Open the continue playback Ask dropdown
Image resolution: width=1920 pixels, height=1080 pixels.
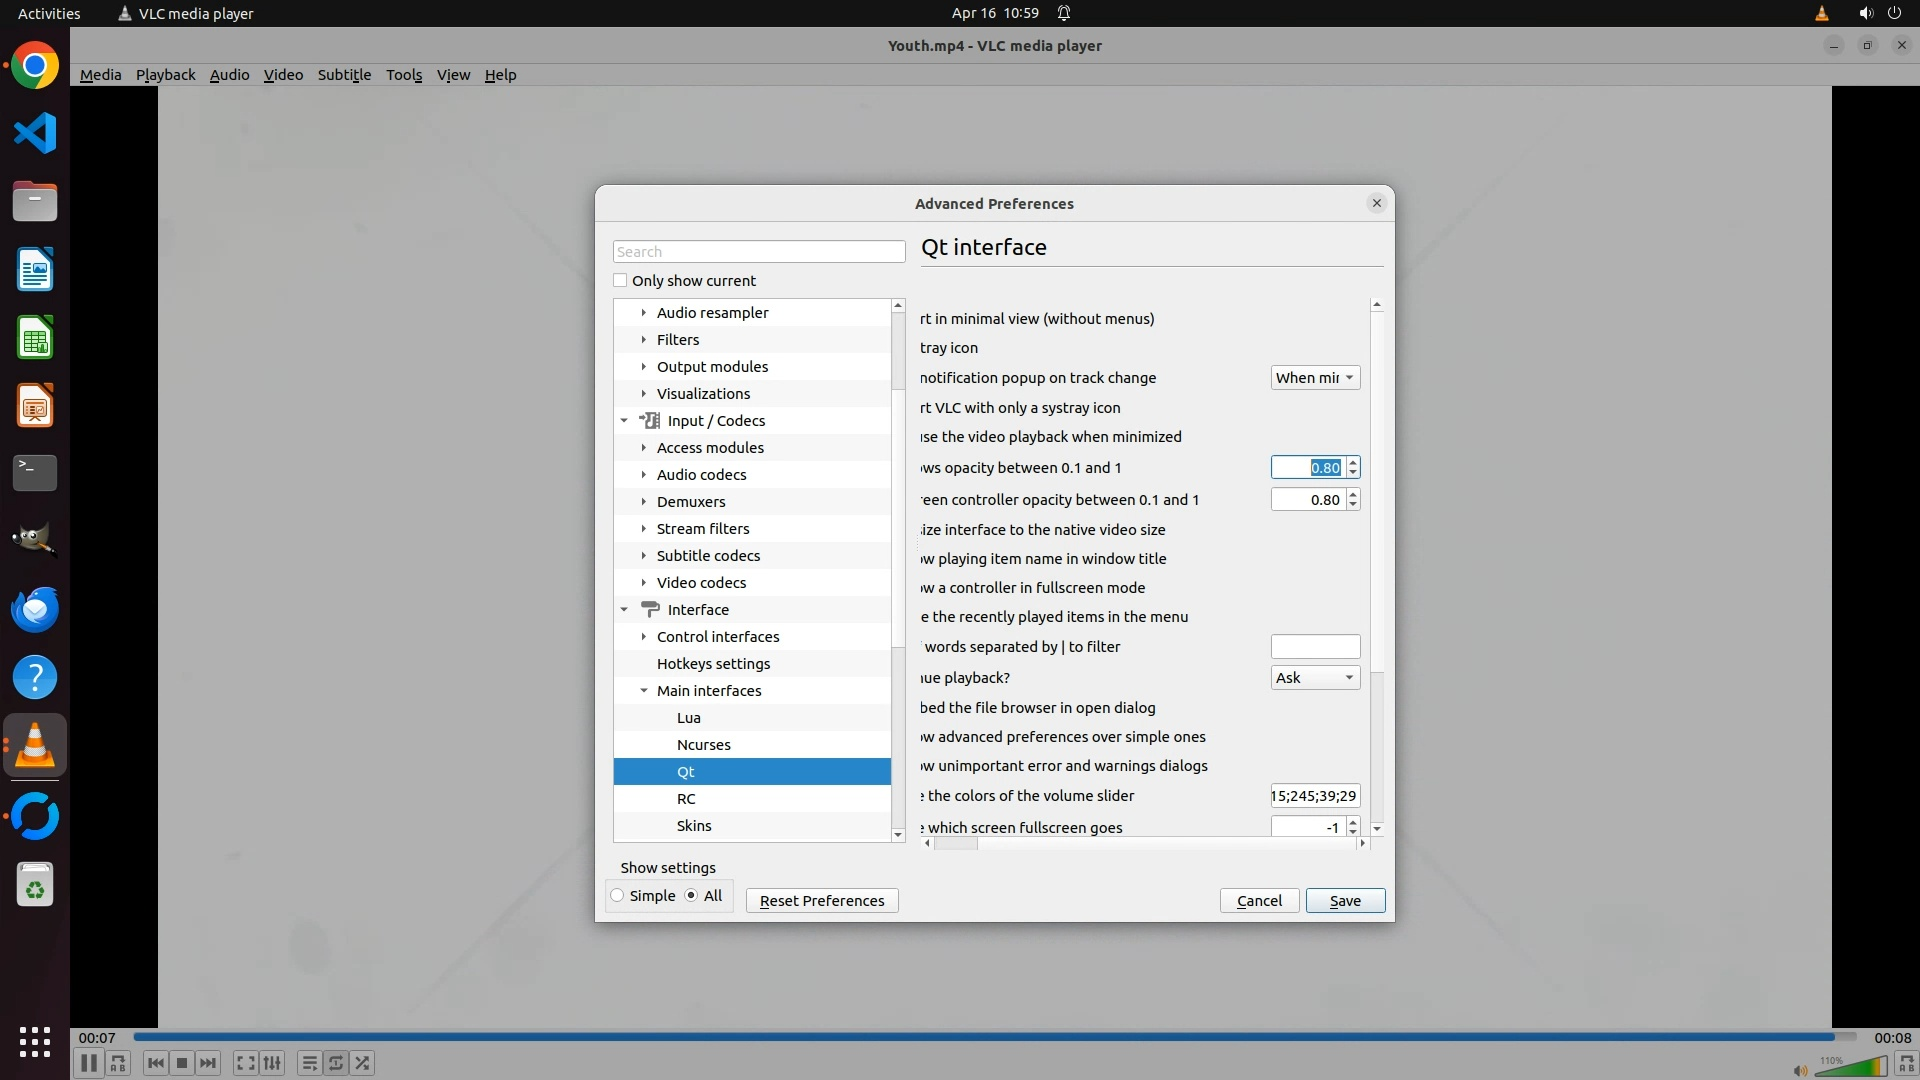1314,678
